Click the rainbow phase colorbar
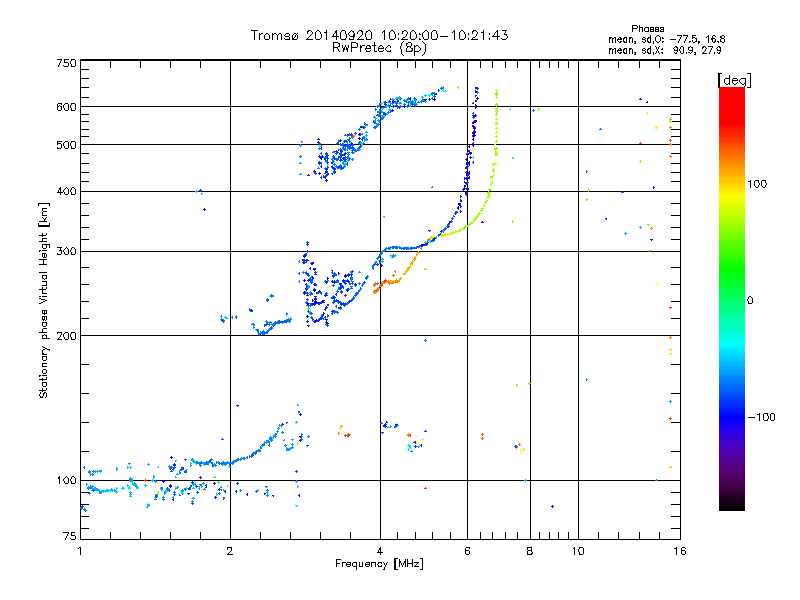800x600 pixels. point(732,298)
